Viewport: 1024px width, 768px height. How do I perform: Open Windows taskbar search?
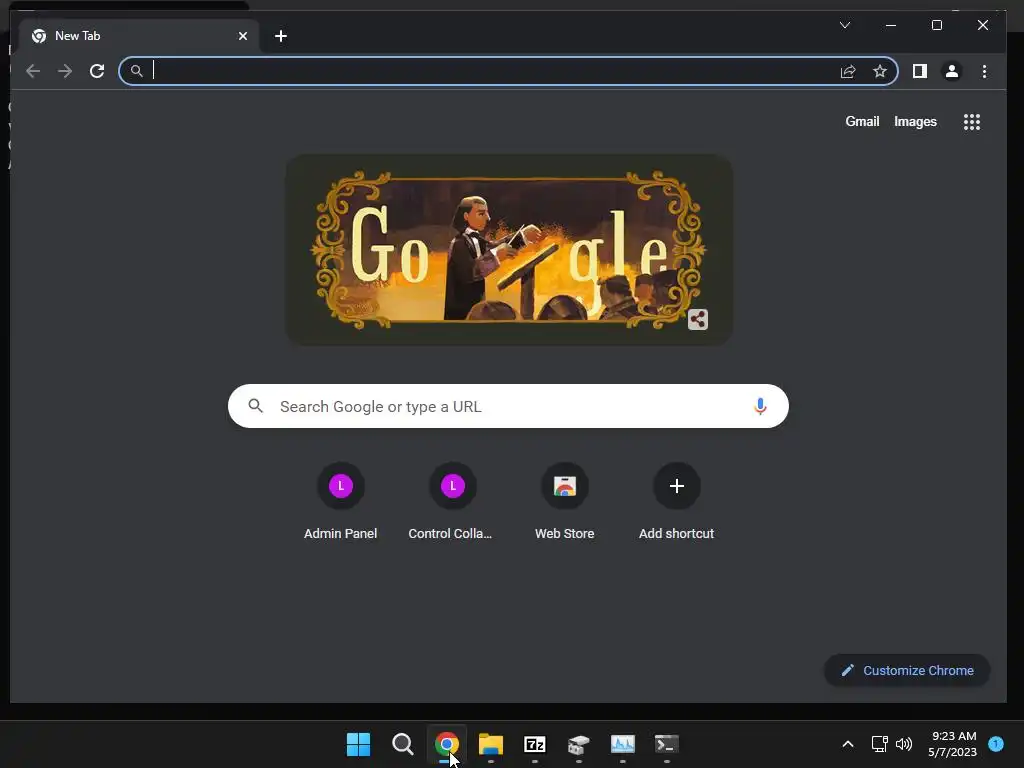click(x=402, y=744)
